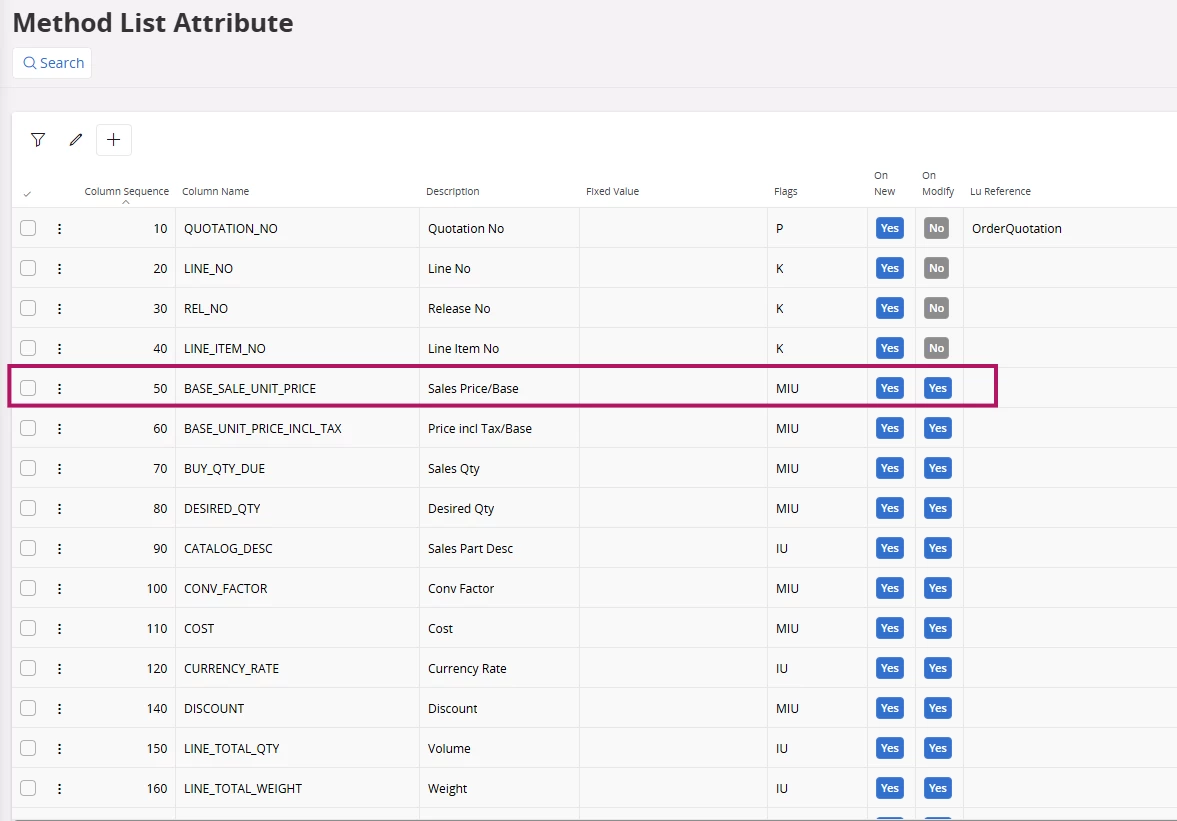Open row menu for BASE_SALE_UNIT_PRICE

point(59,389)
